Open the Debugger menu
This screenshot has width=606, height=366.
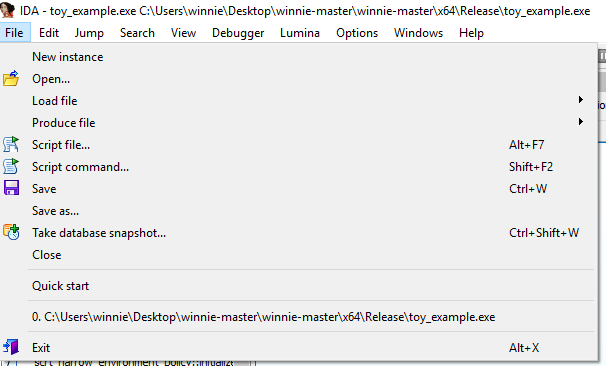coord(238,33)
